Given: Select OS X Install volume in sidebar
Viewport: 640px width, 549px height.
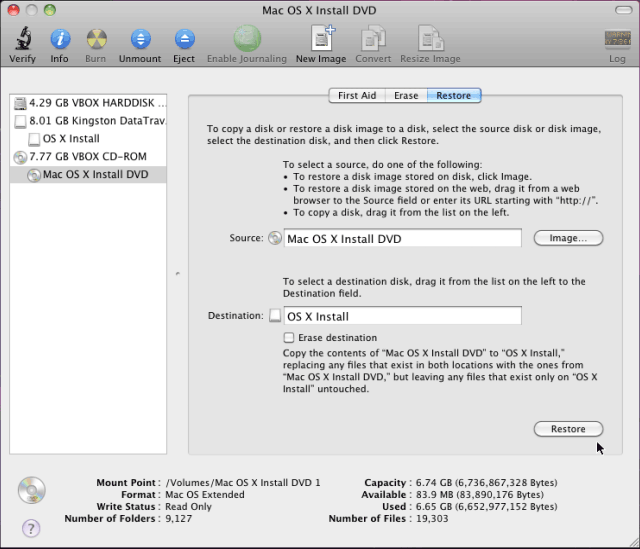Looking at the screenshot, I should pyautogui.click(x=88, y=139).
